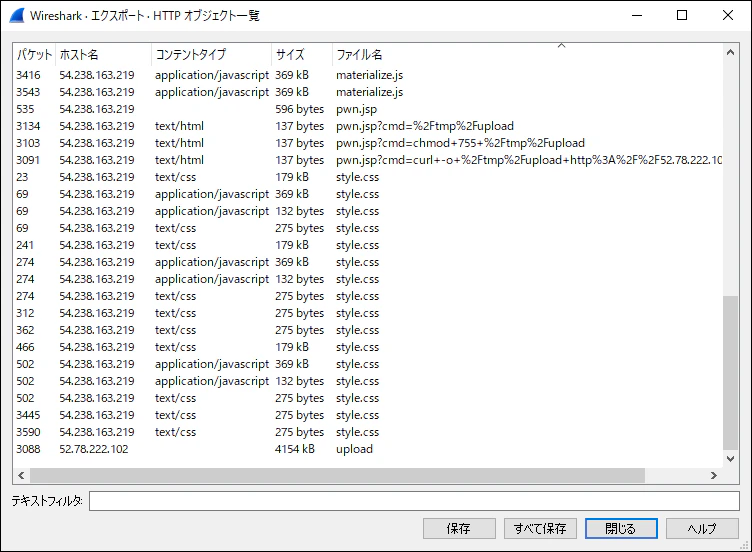Click packet number 3103 cell
The image size is (752, 552).
point(28,143)
